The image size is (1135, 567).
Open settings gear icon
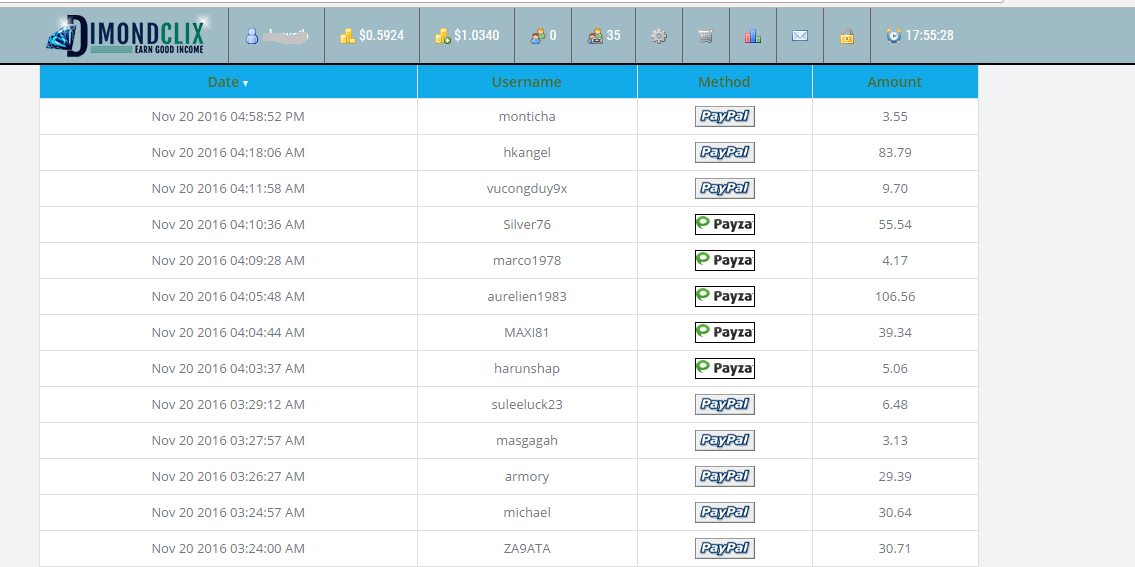click(x=658, y=36)
